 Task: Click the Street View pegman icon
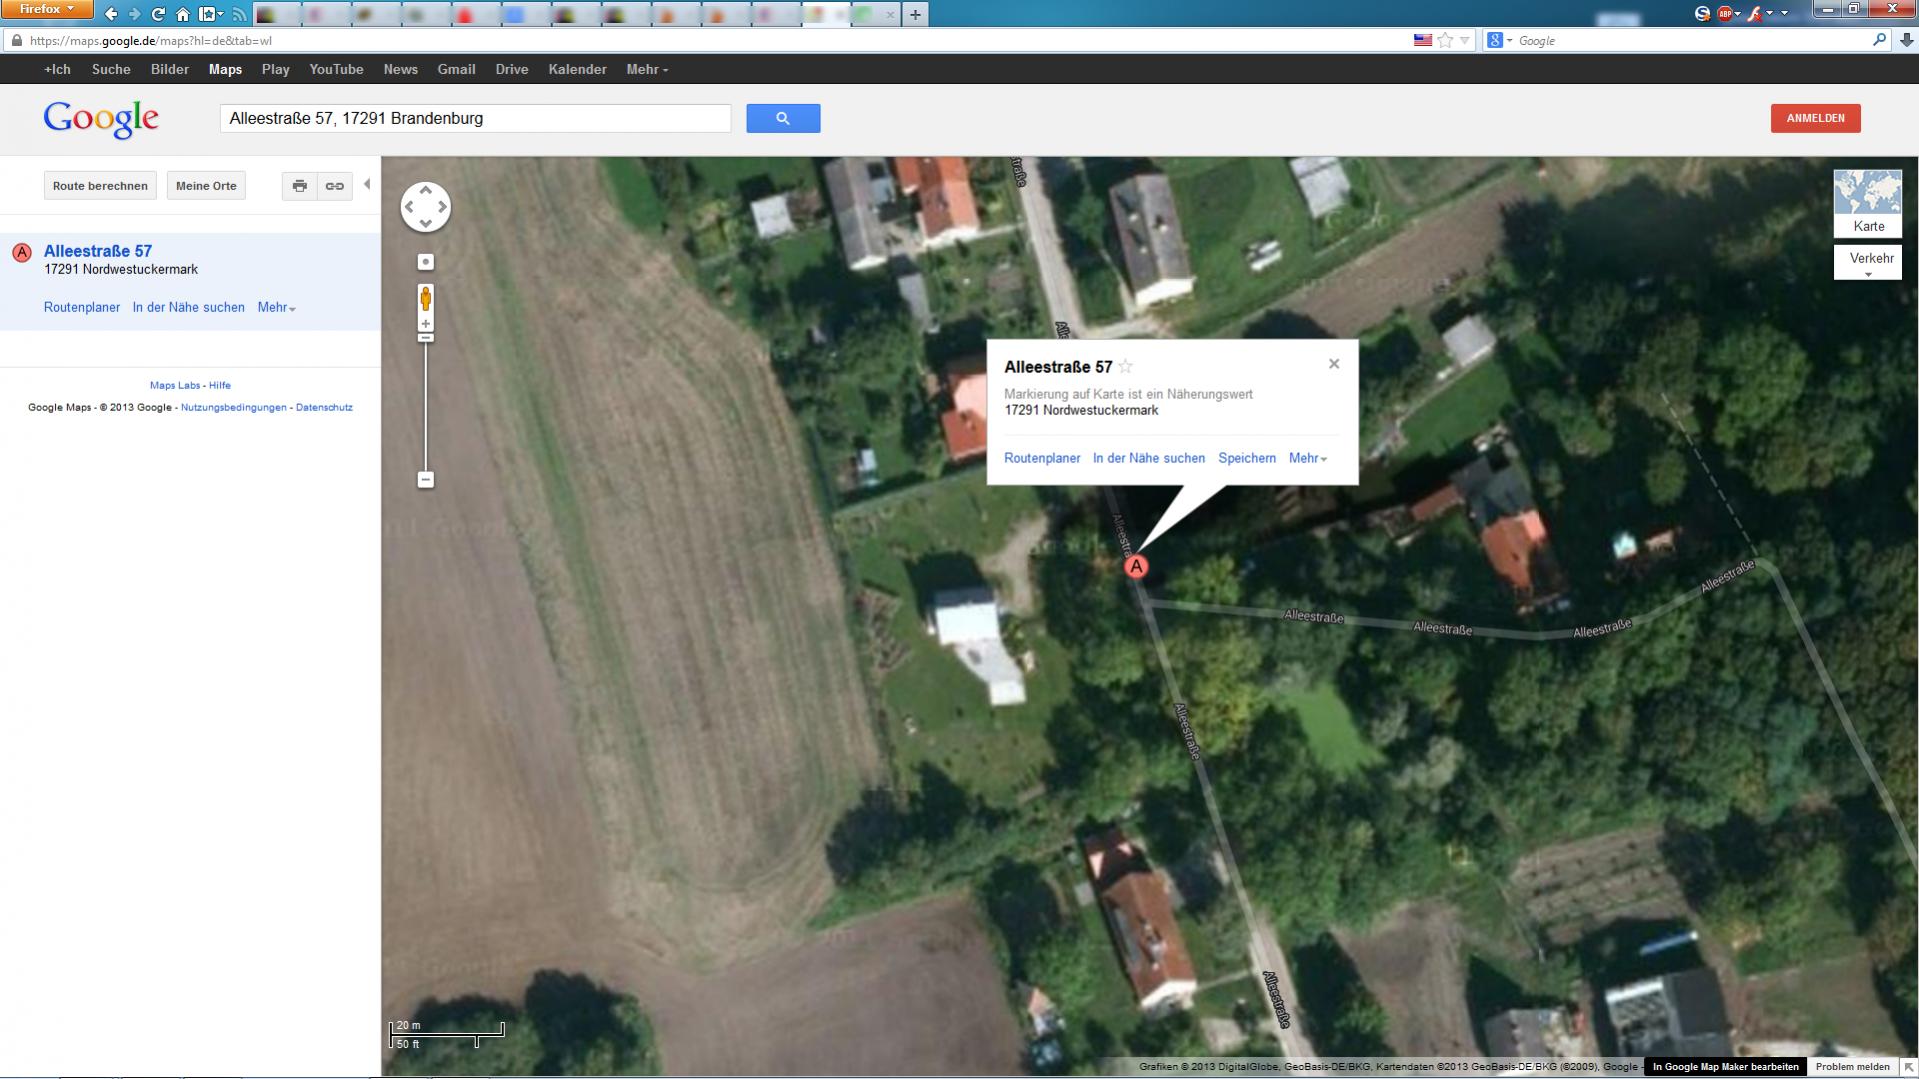click(x=426, y=298)
